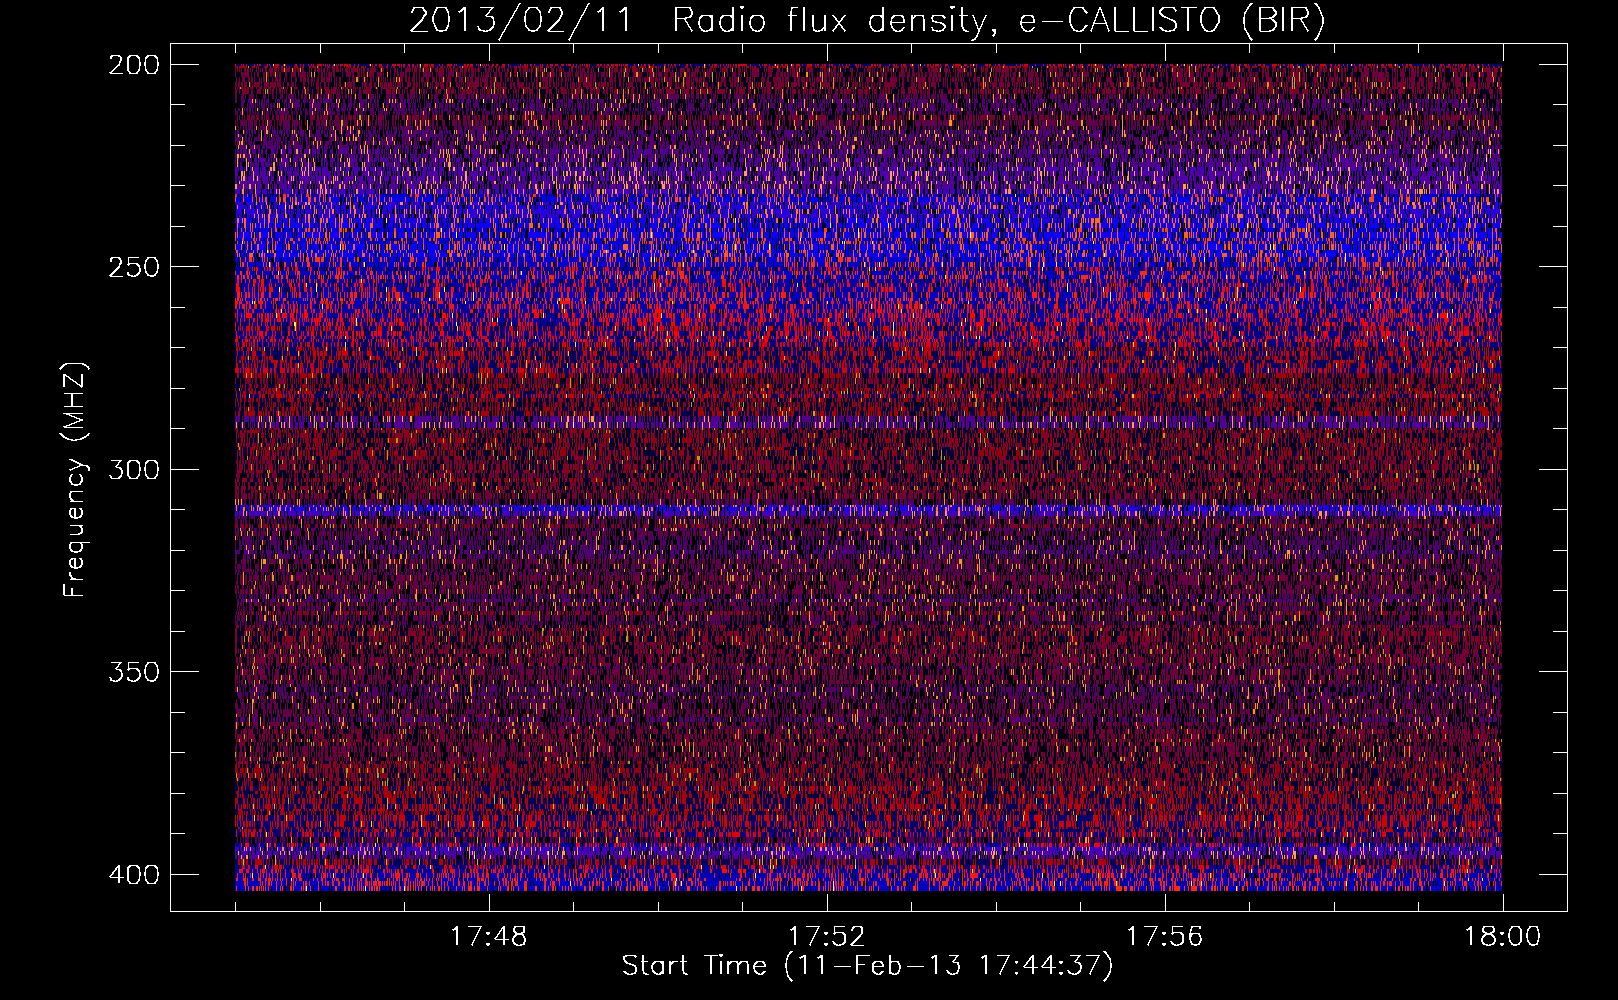Click the 300 frequency tick label

[x=134, y=470]
